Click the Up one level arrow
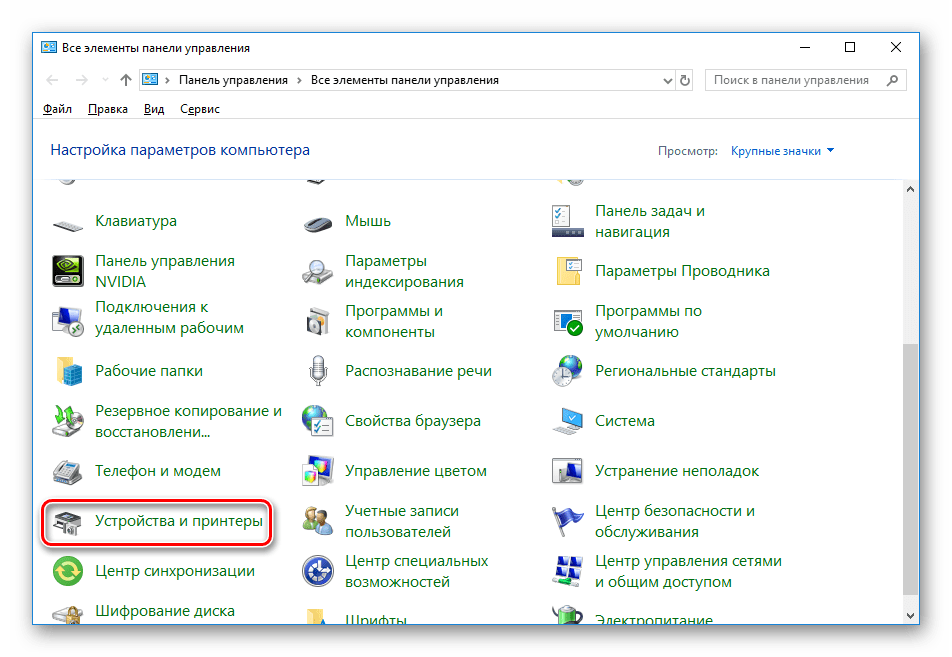Image resolution: width=952 pixels, height=657 pixels. click(125, 80)
